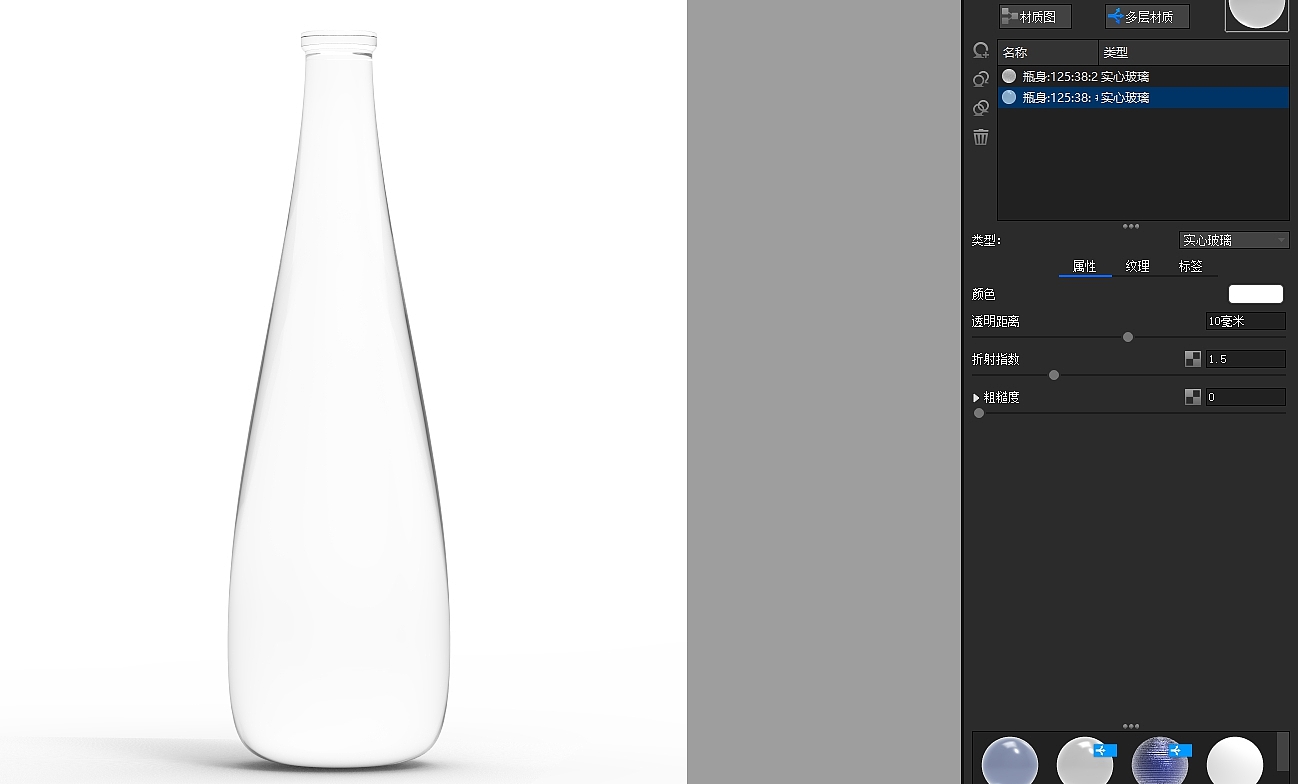This screenshot has width=1298, height=784.
Task: Click the 折射指数 slider handle
Action: 1053,375
